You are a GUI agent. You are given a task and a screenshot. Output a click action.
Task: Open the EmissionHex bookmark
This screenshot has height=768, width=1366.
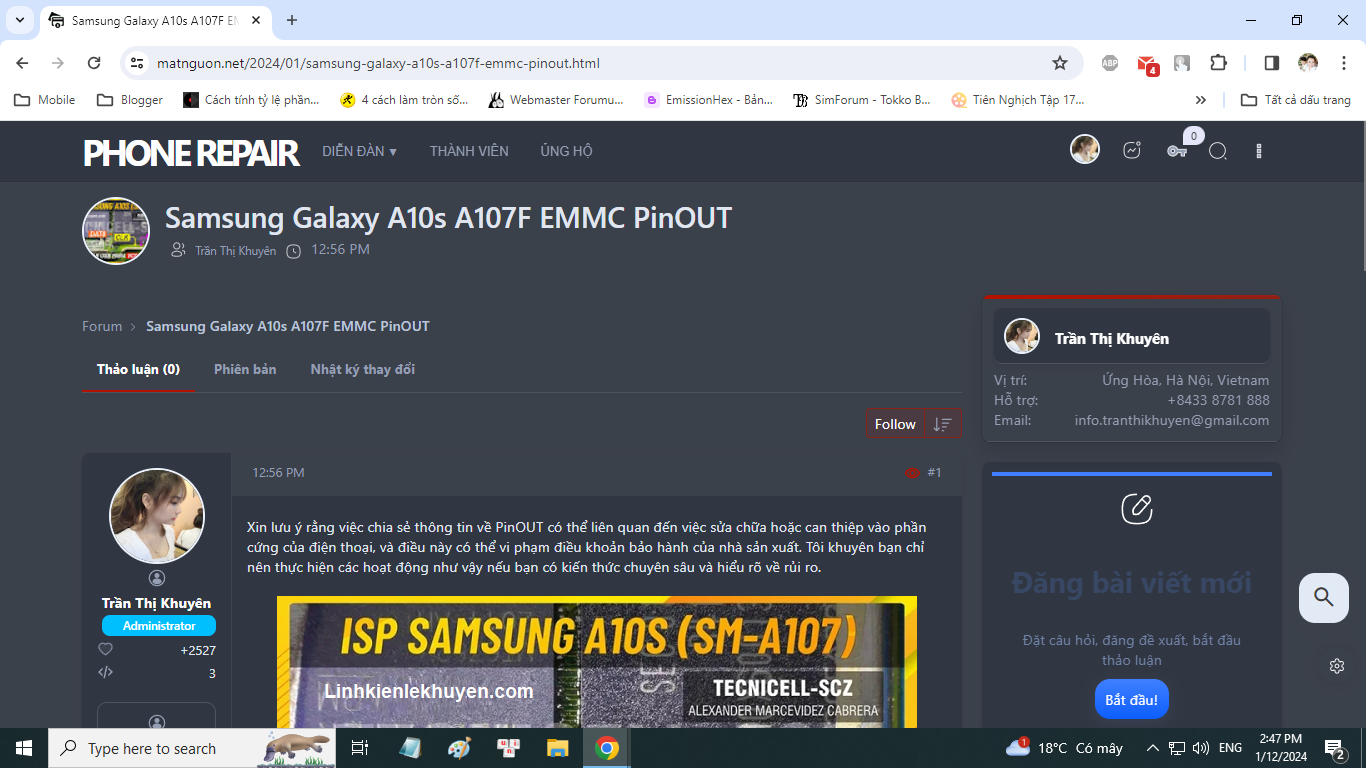709,100
